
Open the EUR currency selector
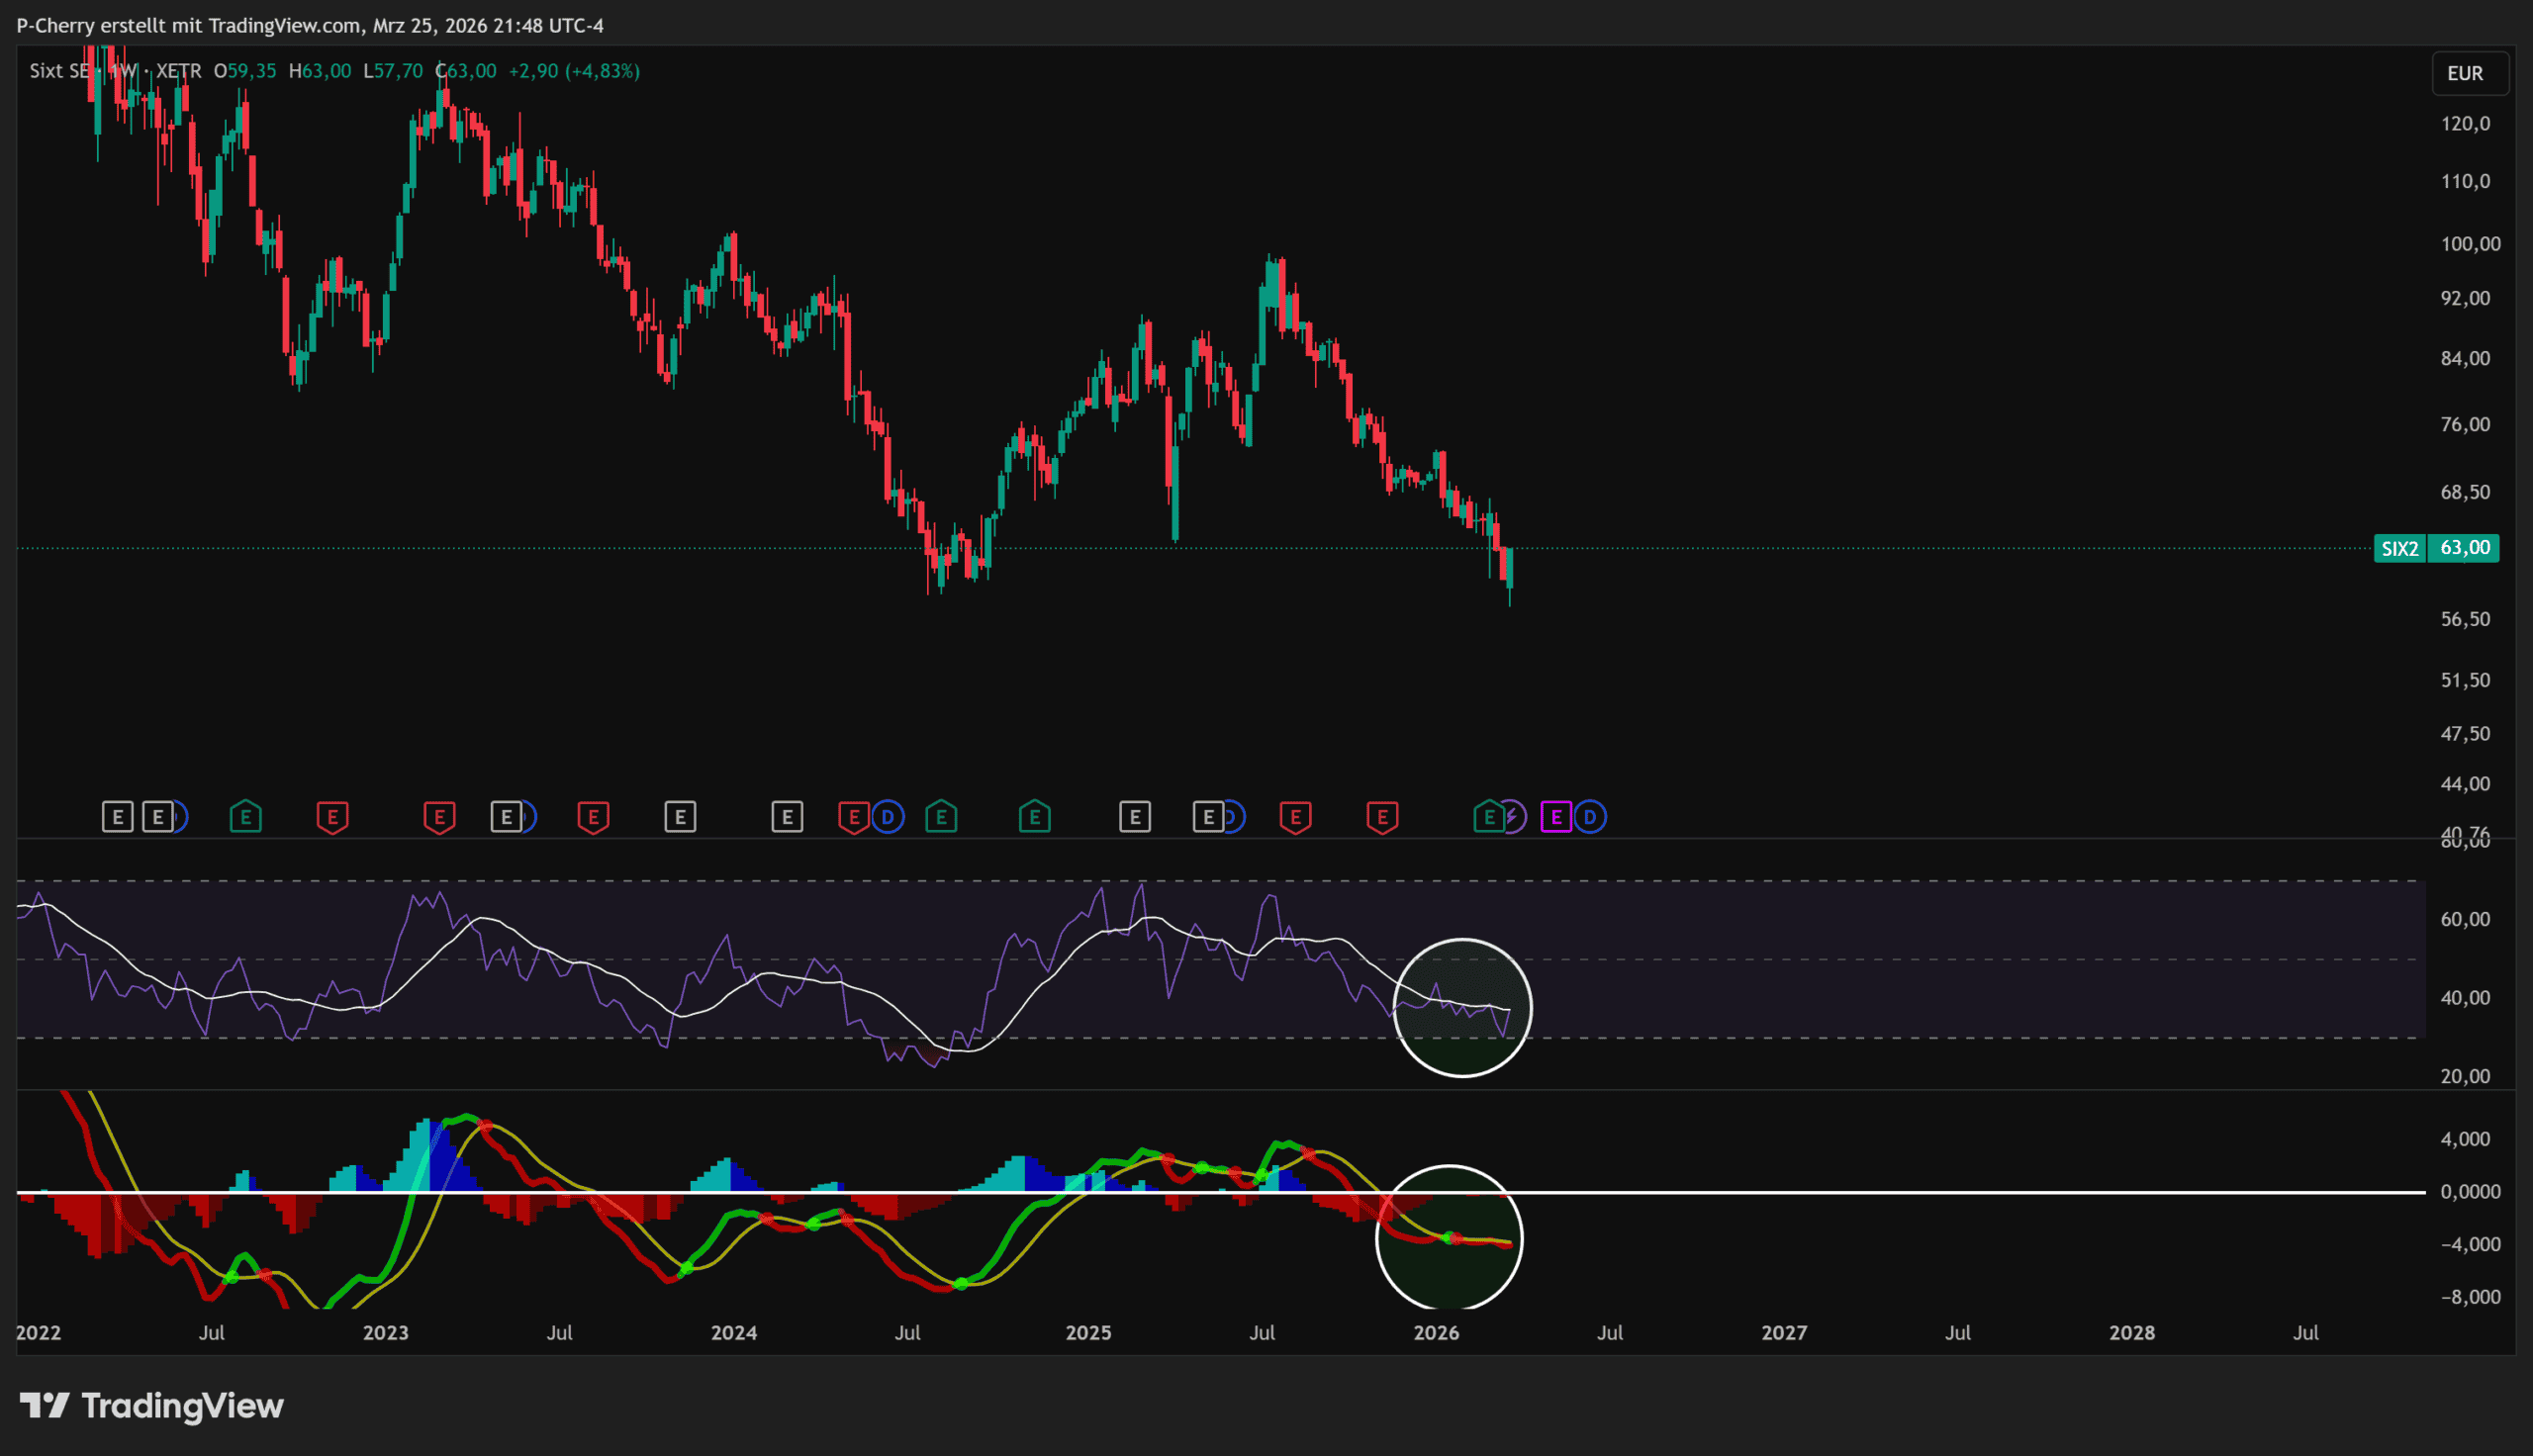tap(2466, 73)
